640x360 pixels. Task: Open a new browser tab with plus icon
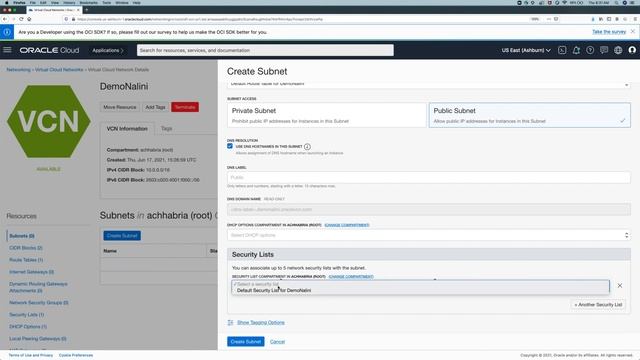pyautogui.click(x=86, y=10)
